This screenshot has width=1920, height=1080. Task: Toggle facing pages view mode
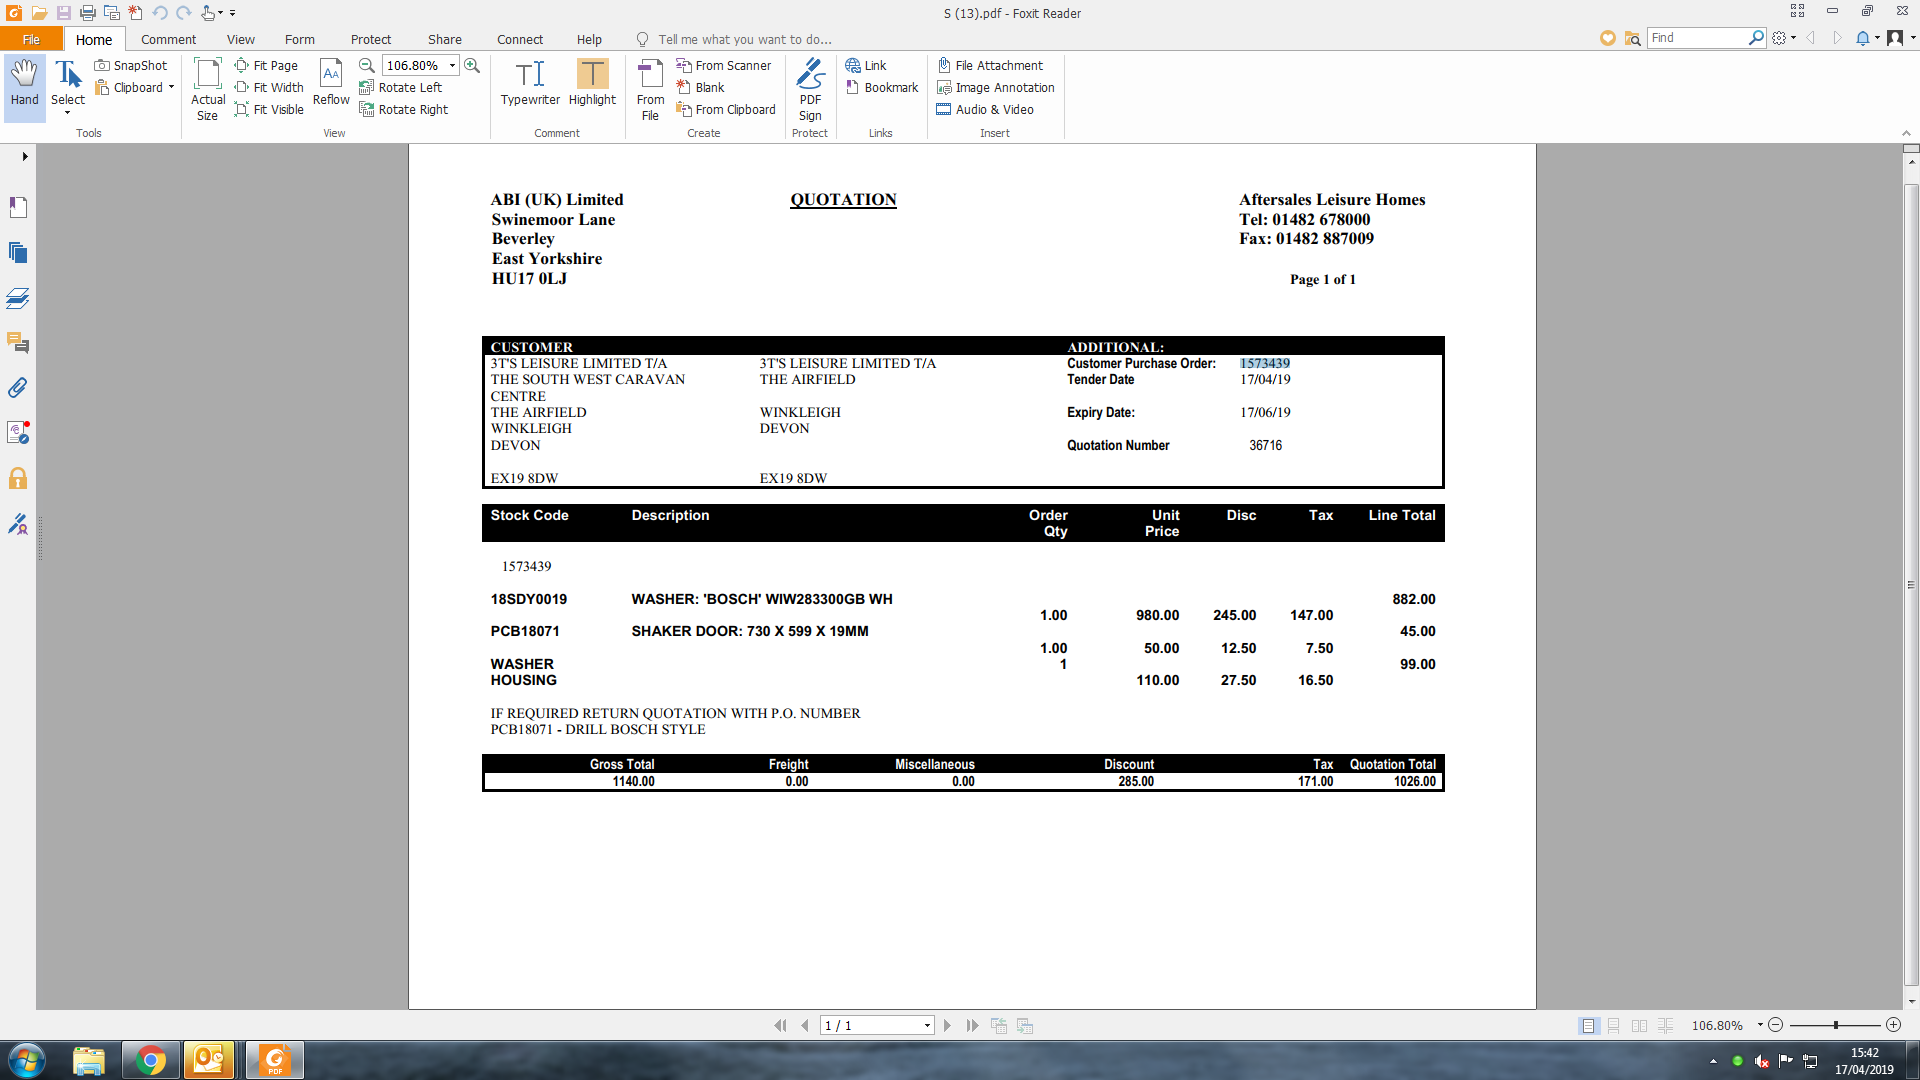click(1639, 1026)
